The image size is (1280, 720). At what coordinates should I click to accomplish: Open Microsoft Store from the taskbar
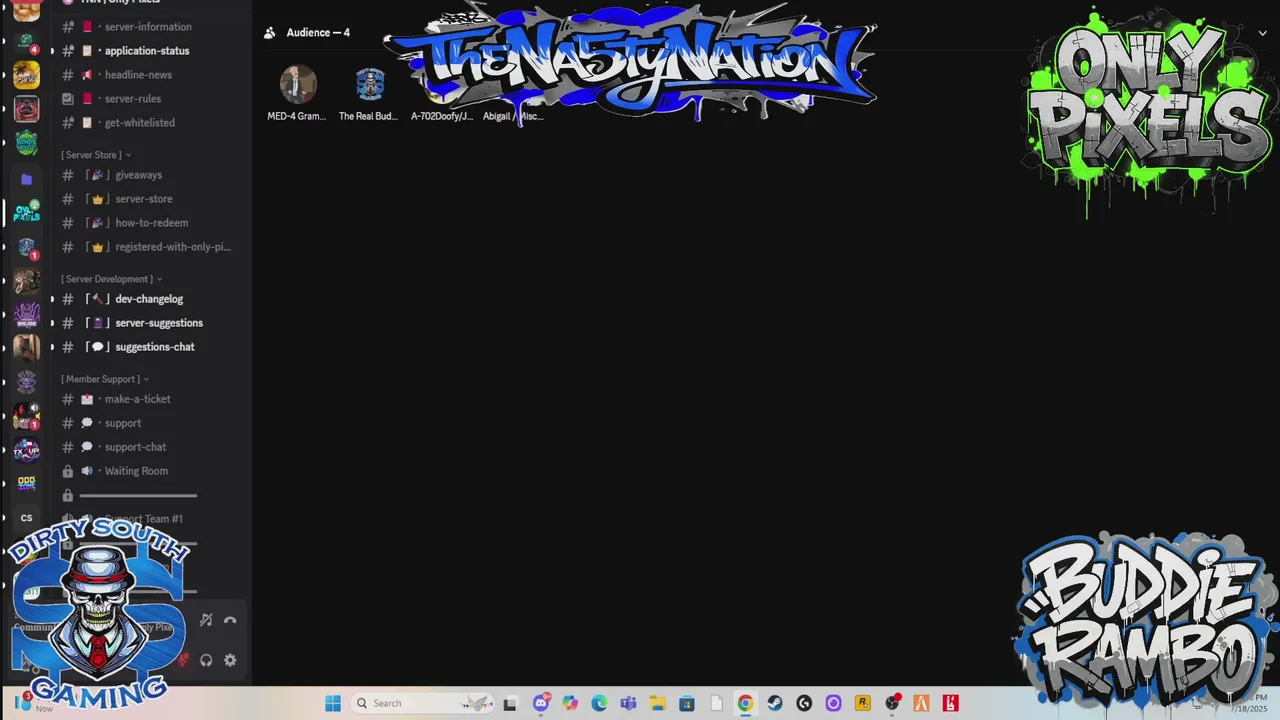click(687, 704)
